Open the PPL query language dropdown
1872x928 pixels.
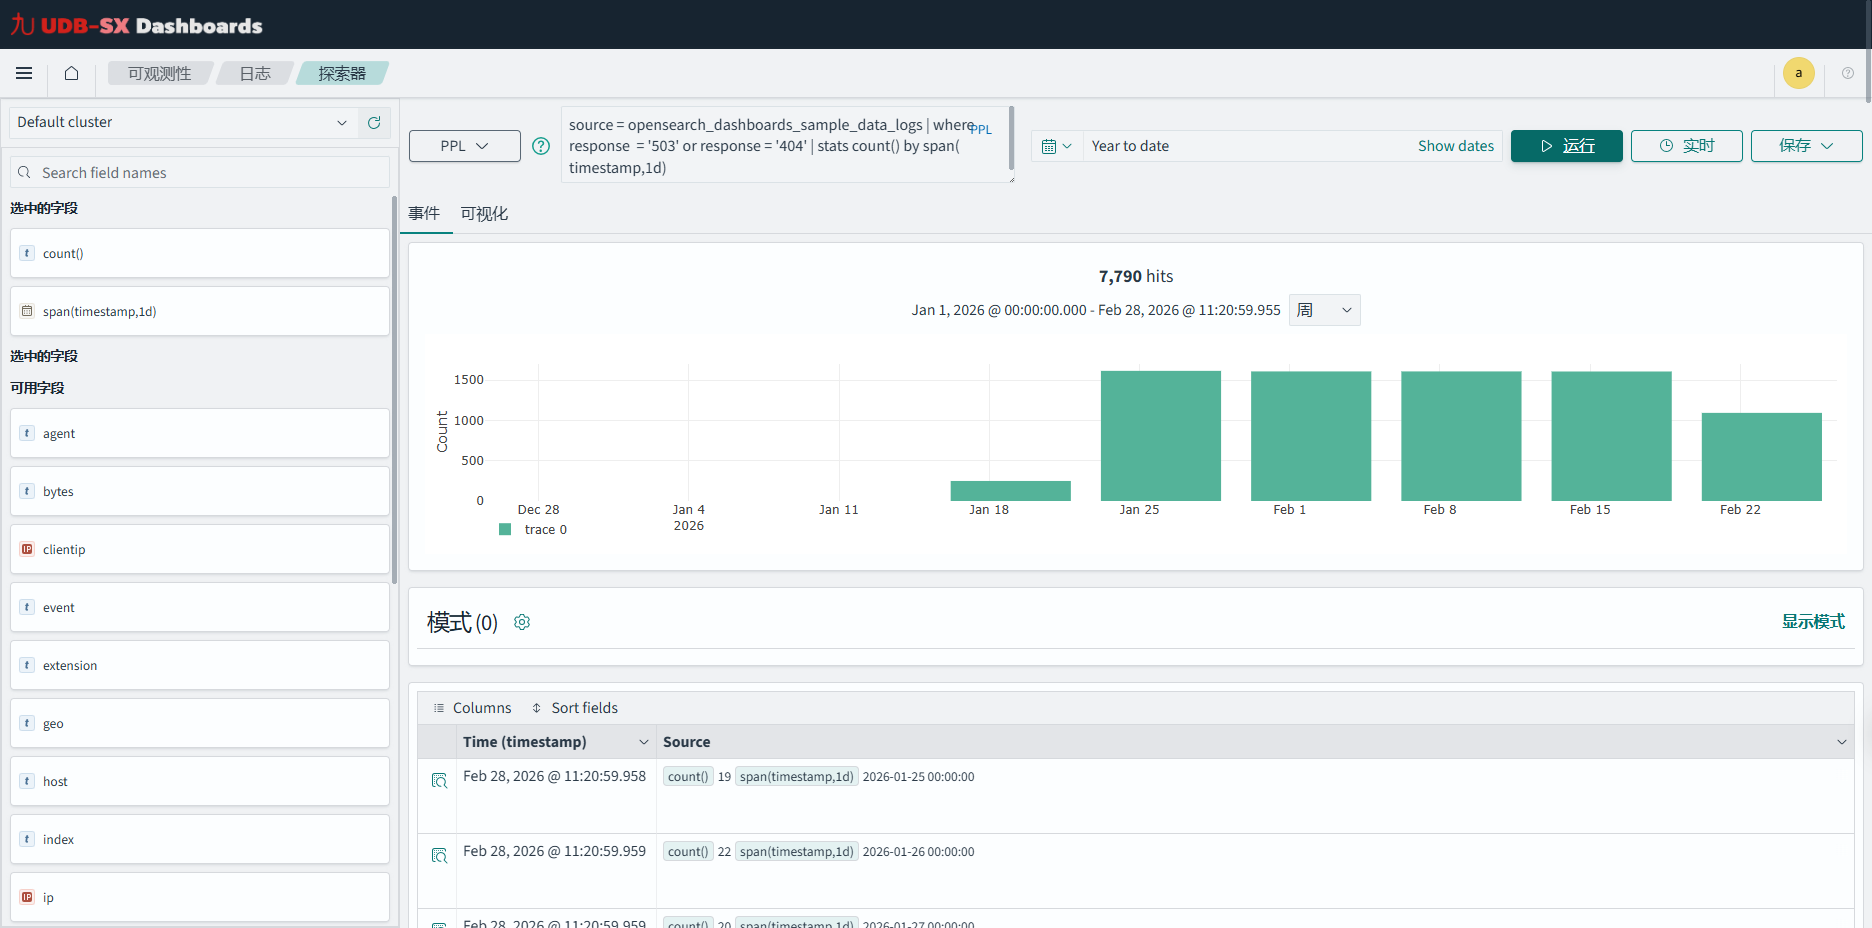click(464, 146)
